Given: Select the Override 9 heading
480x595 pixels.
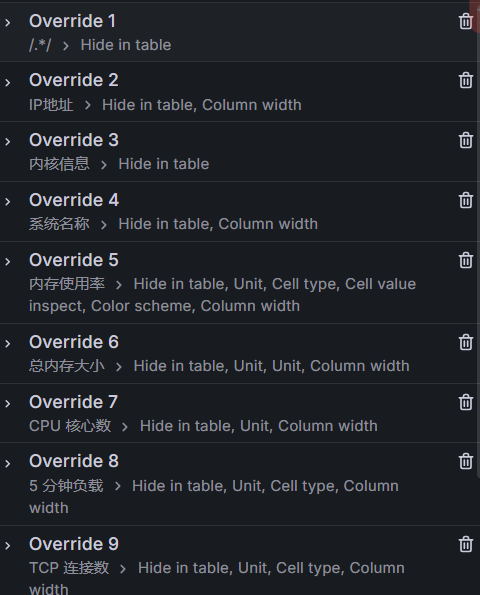Looking at the screenshot, I should click(x=74, y=544).
